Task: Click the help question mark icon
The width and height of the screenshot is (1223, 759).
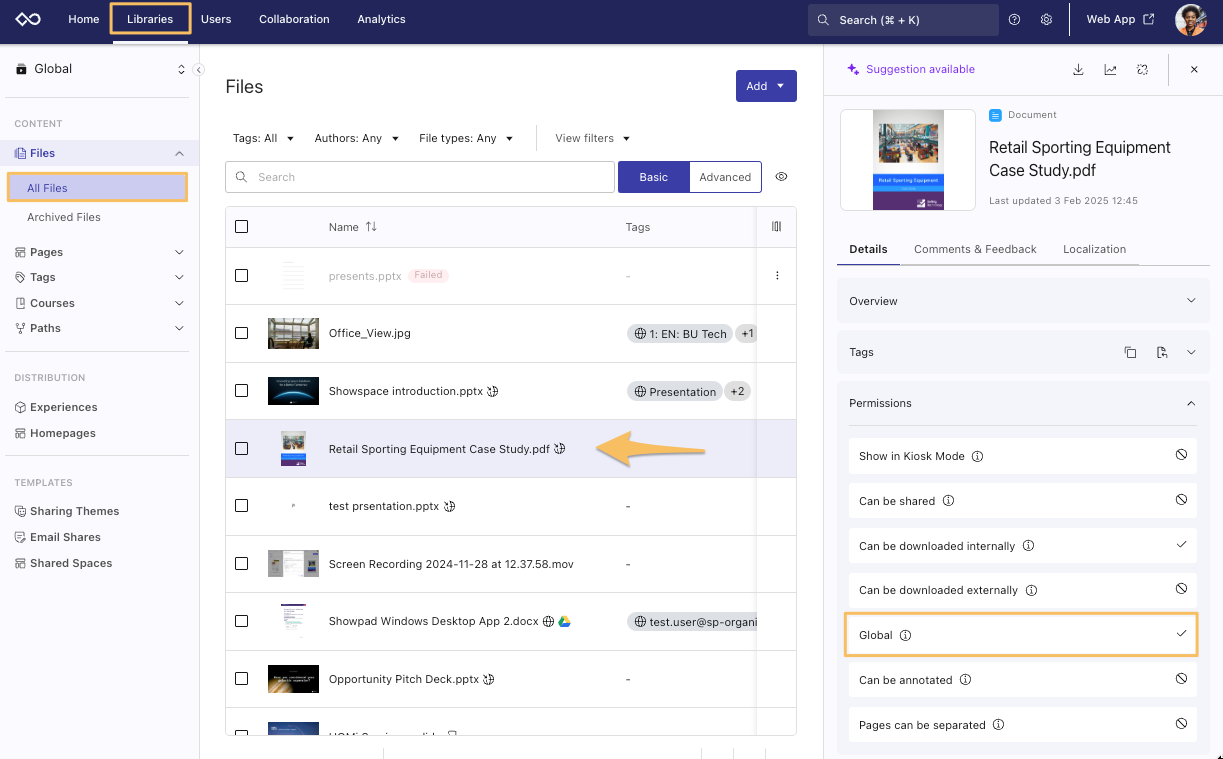Action: (x=1014, y=20)
